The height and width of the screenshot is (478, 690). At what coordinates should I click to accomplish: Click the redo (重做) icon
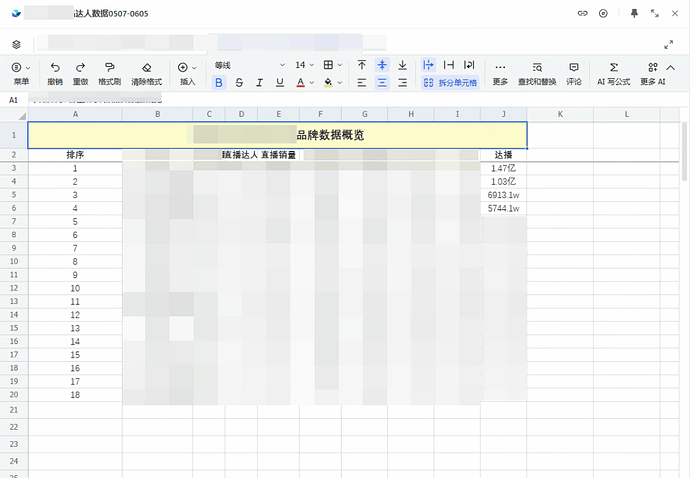80,67
